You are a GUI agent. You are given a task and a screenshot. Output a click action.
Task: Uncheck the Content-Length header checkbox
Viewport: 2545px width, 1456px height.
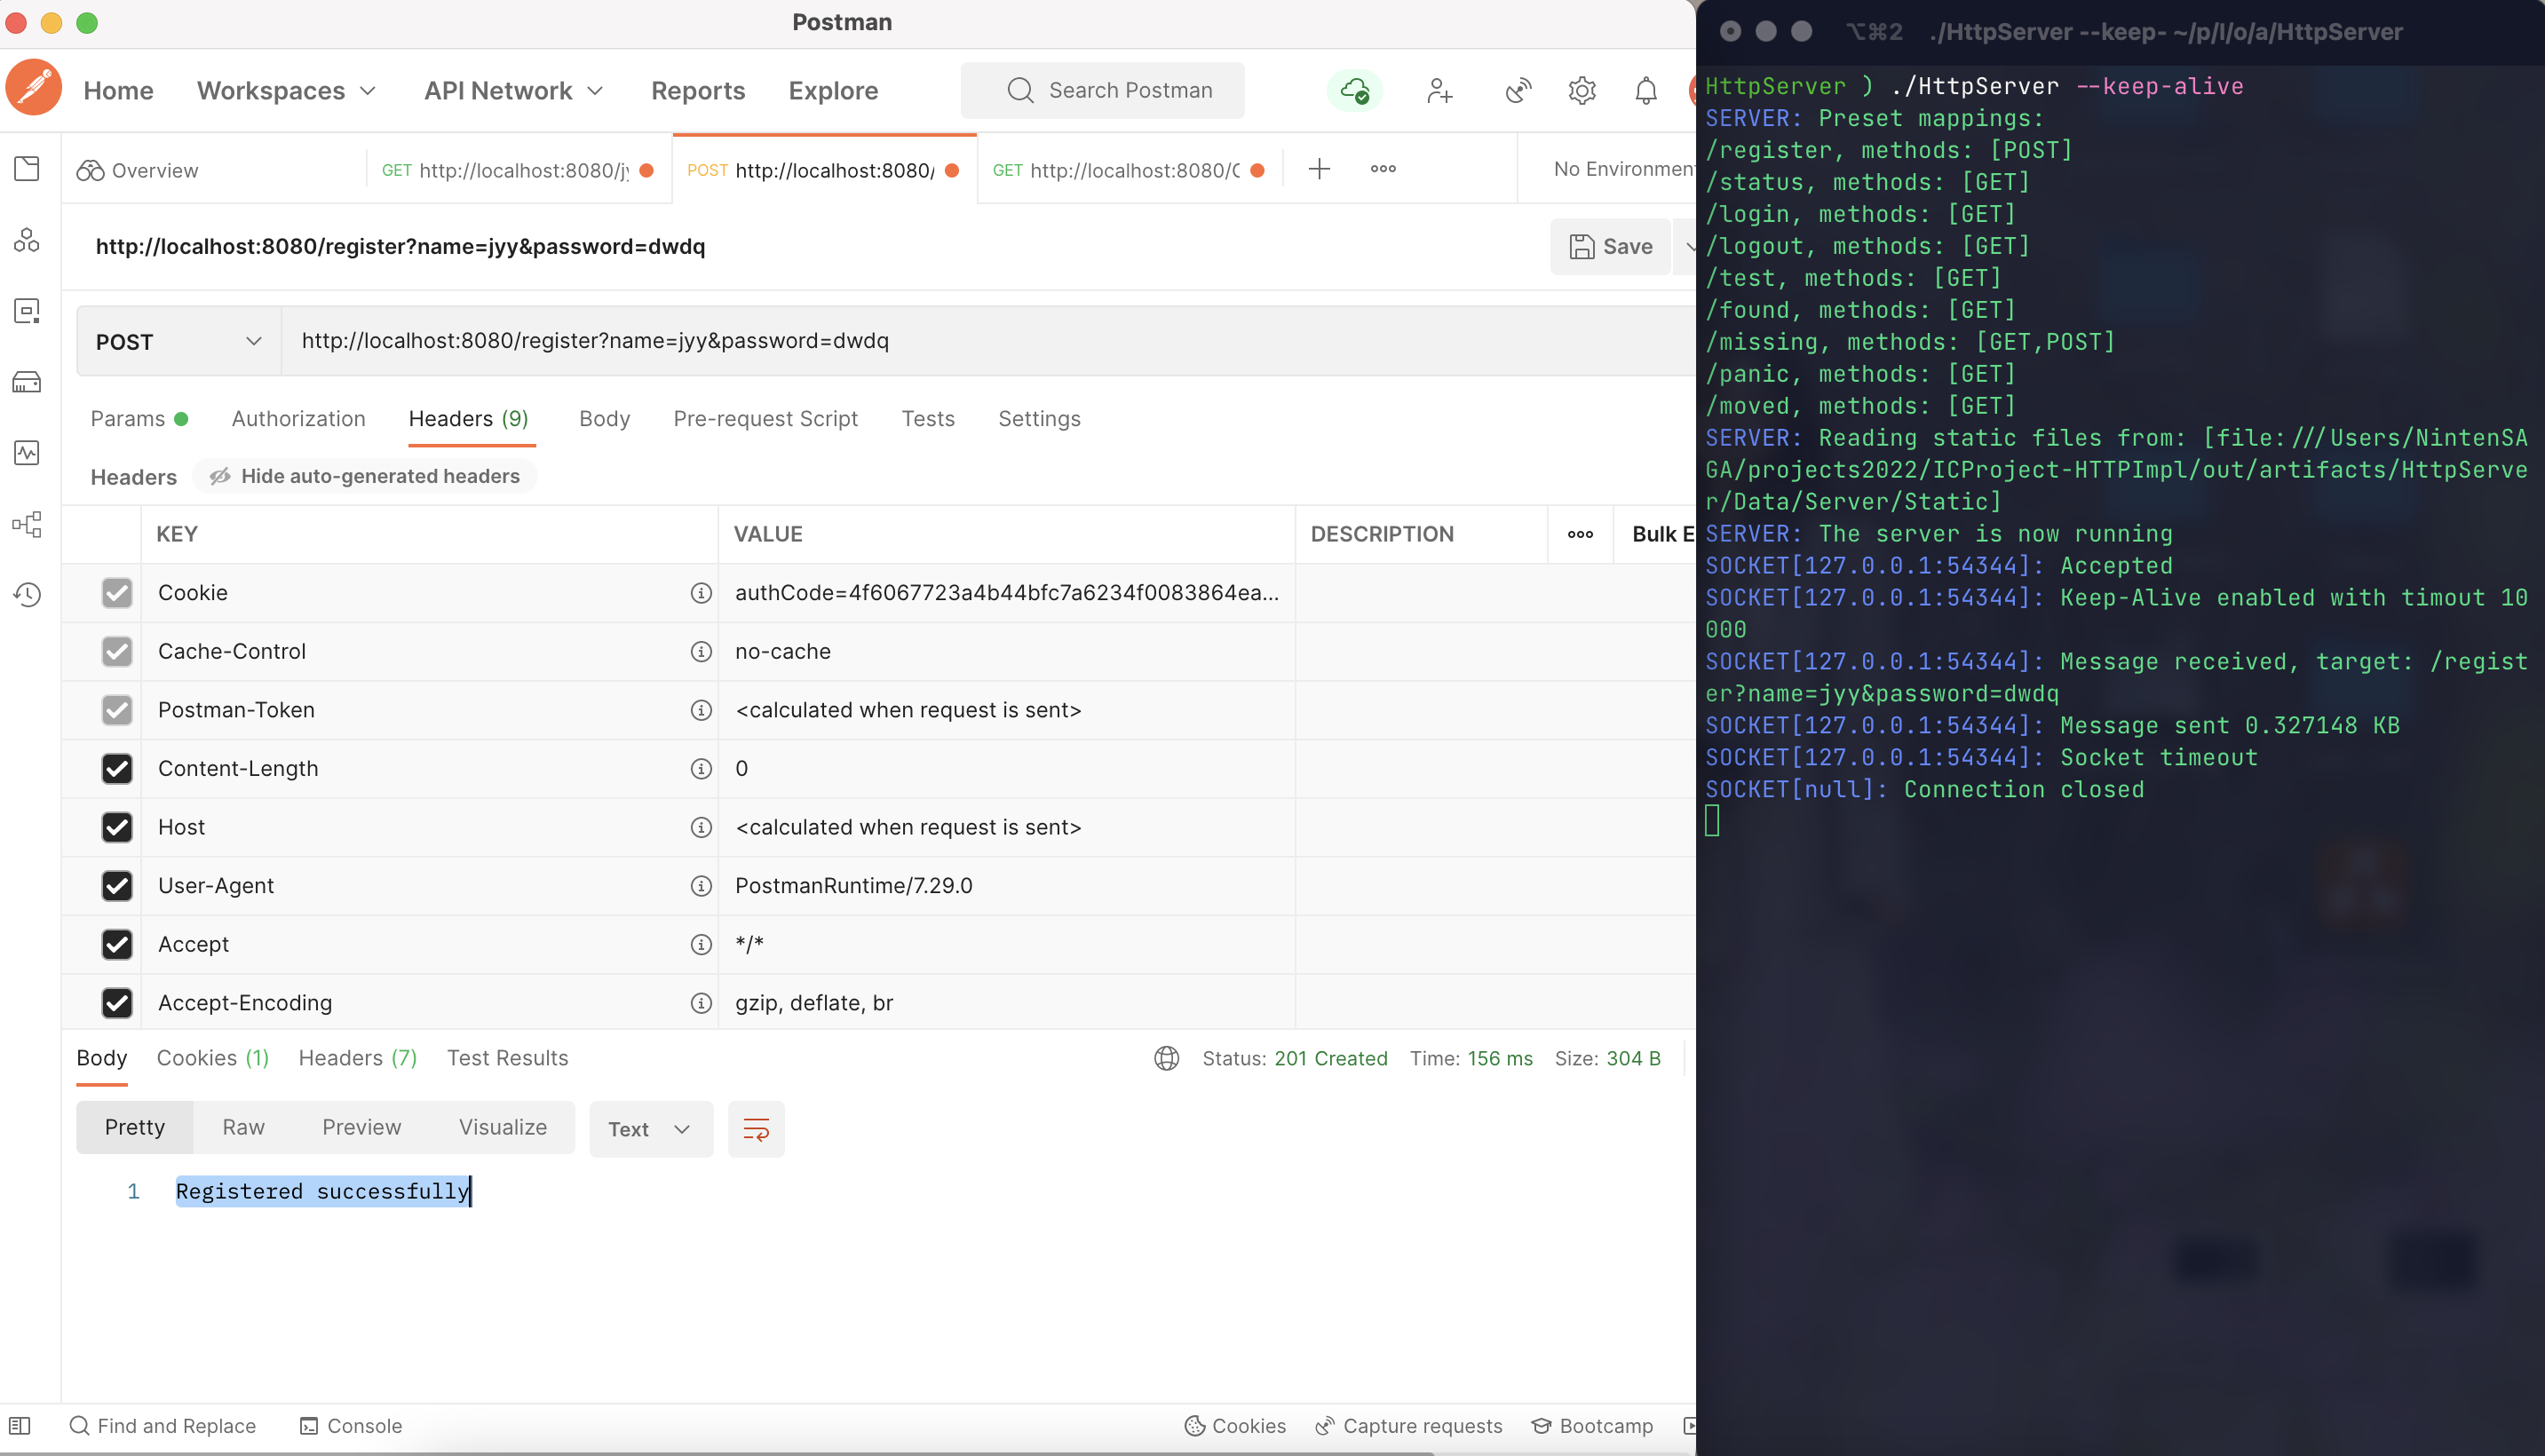[x=117, y=769]
